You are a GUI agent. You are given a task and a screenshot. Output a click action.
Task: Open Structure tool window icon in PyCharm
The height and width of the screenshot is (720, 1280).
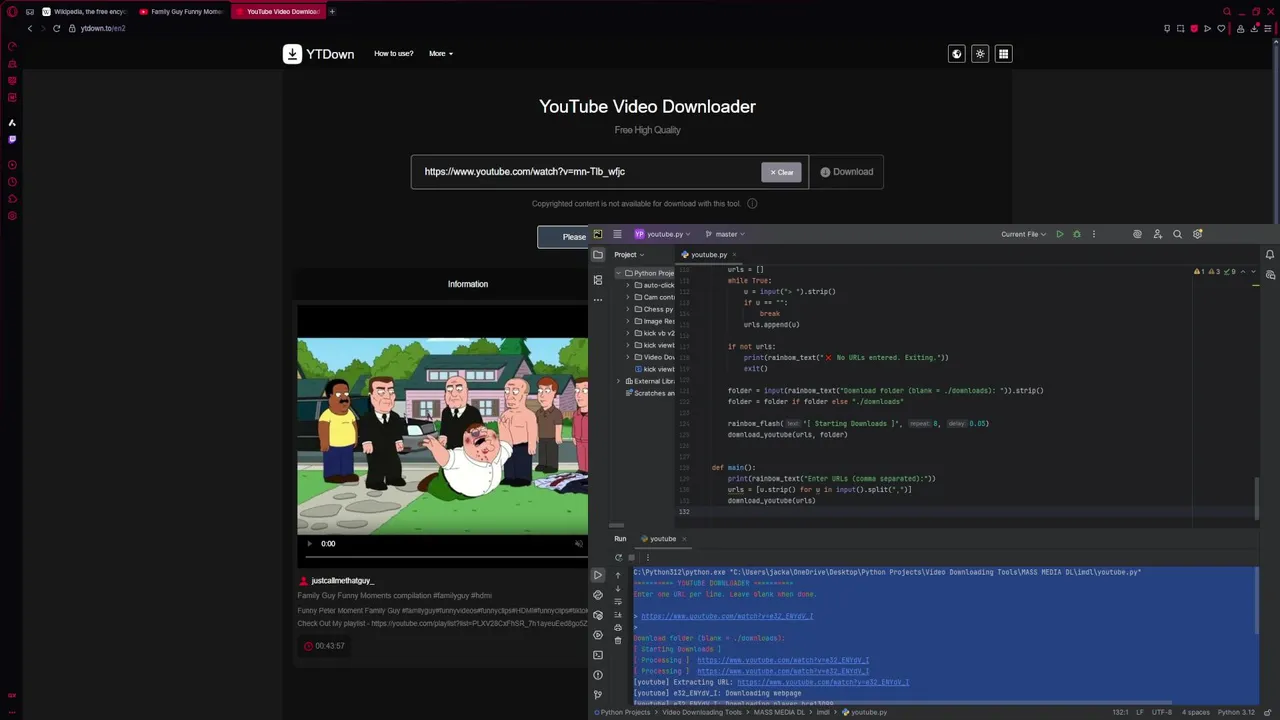click(598, 280)
